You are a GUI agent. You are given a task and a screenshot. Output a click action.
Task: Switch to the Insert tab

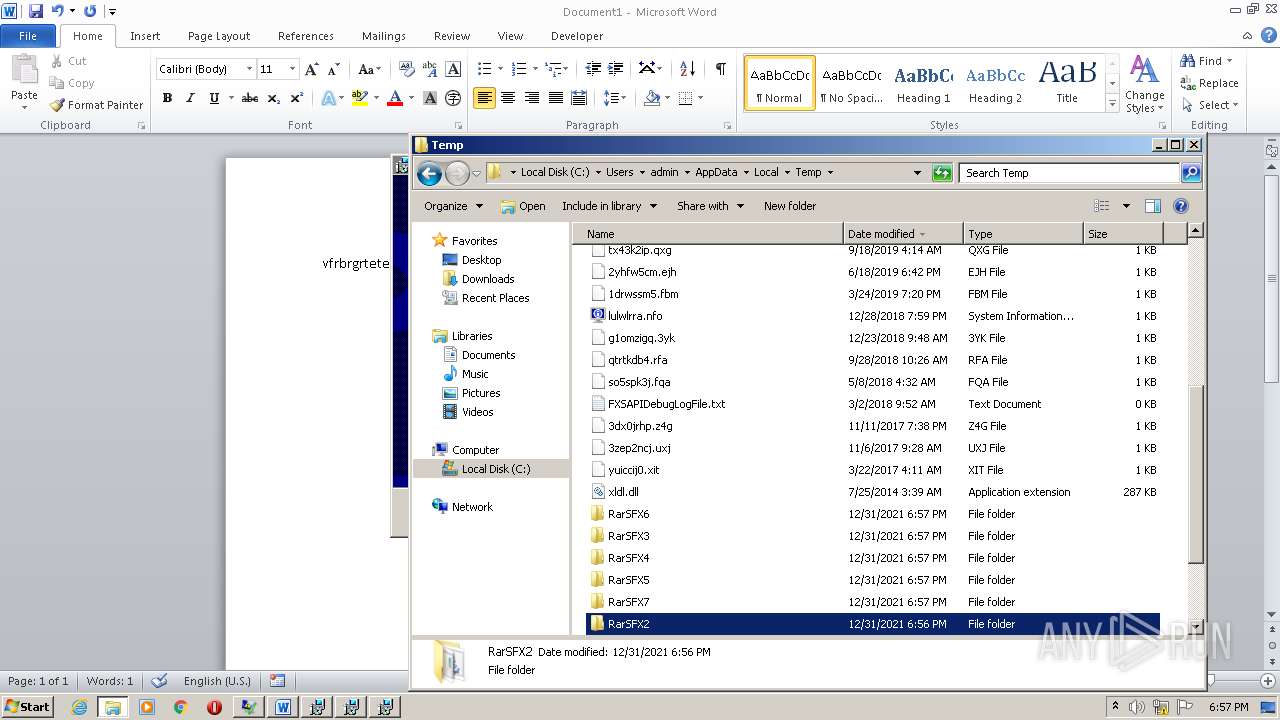(145, 36)
